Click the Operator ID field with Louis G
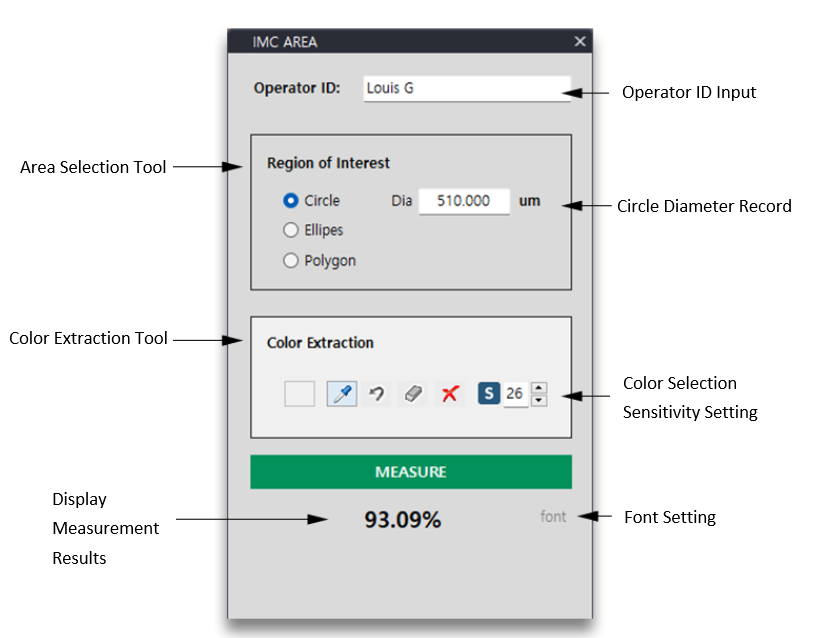The height and width of the screenshot is (638, 828). (x=467, y=88)
